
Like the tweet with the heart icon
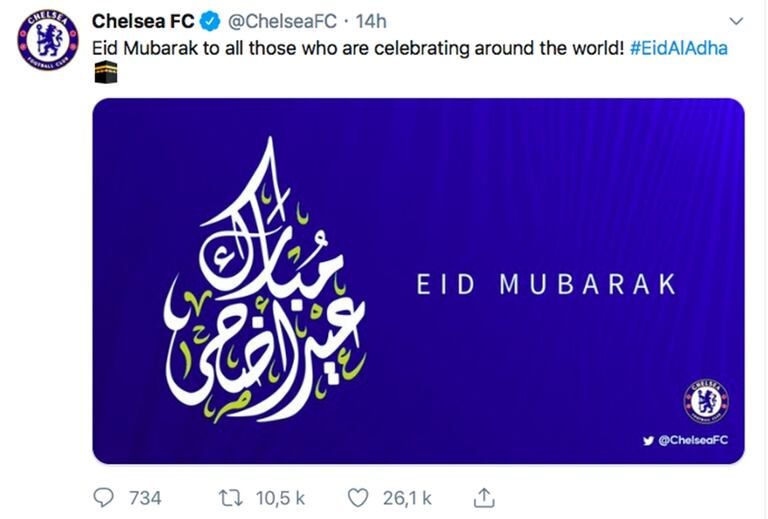[357, 497]
